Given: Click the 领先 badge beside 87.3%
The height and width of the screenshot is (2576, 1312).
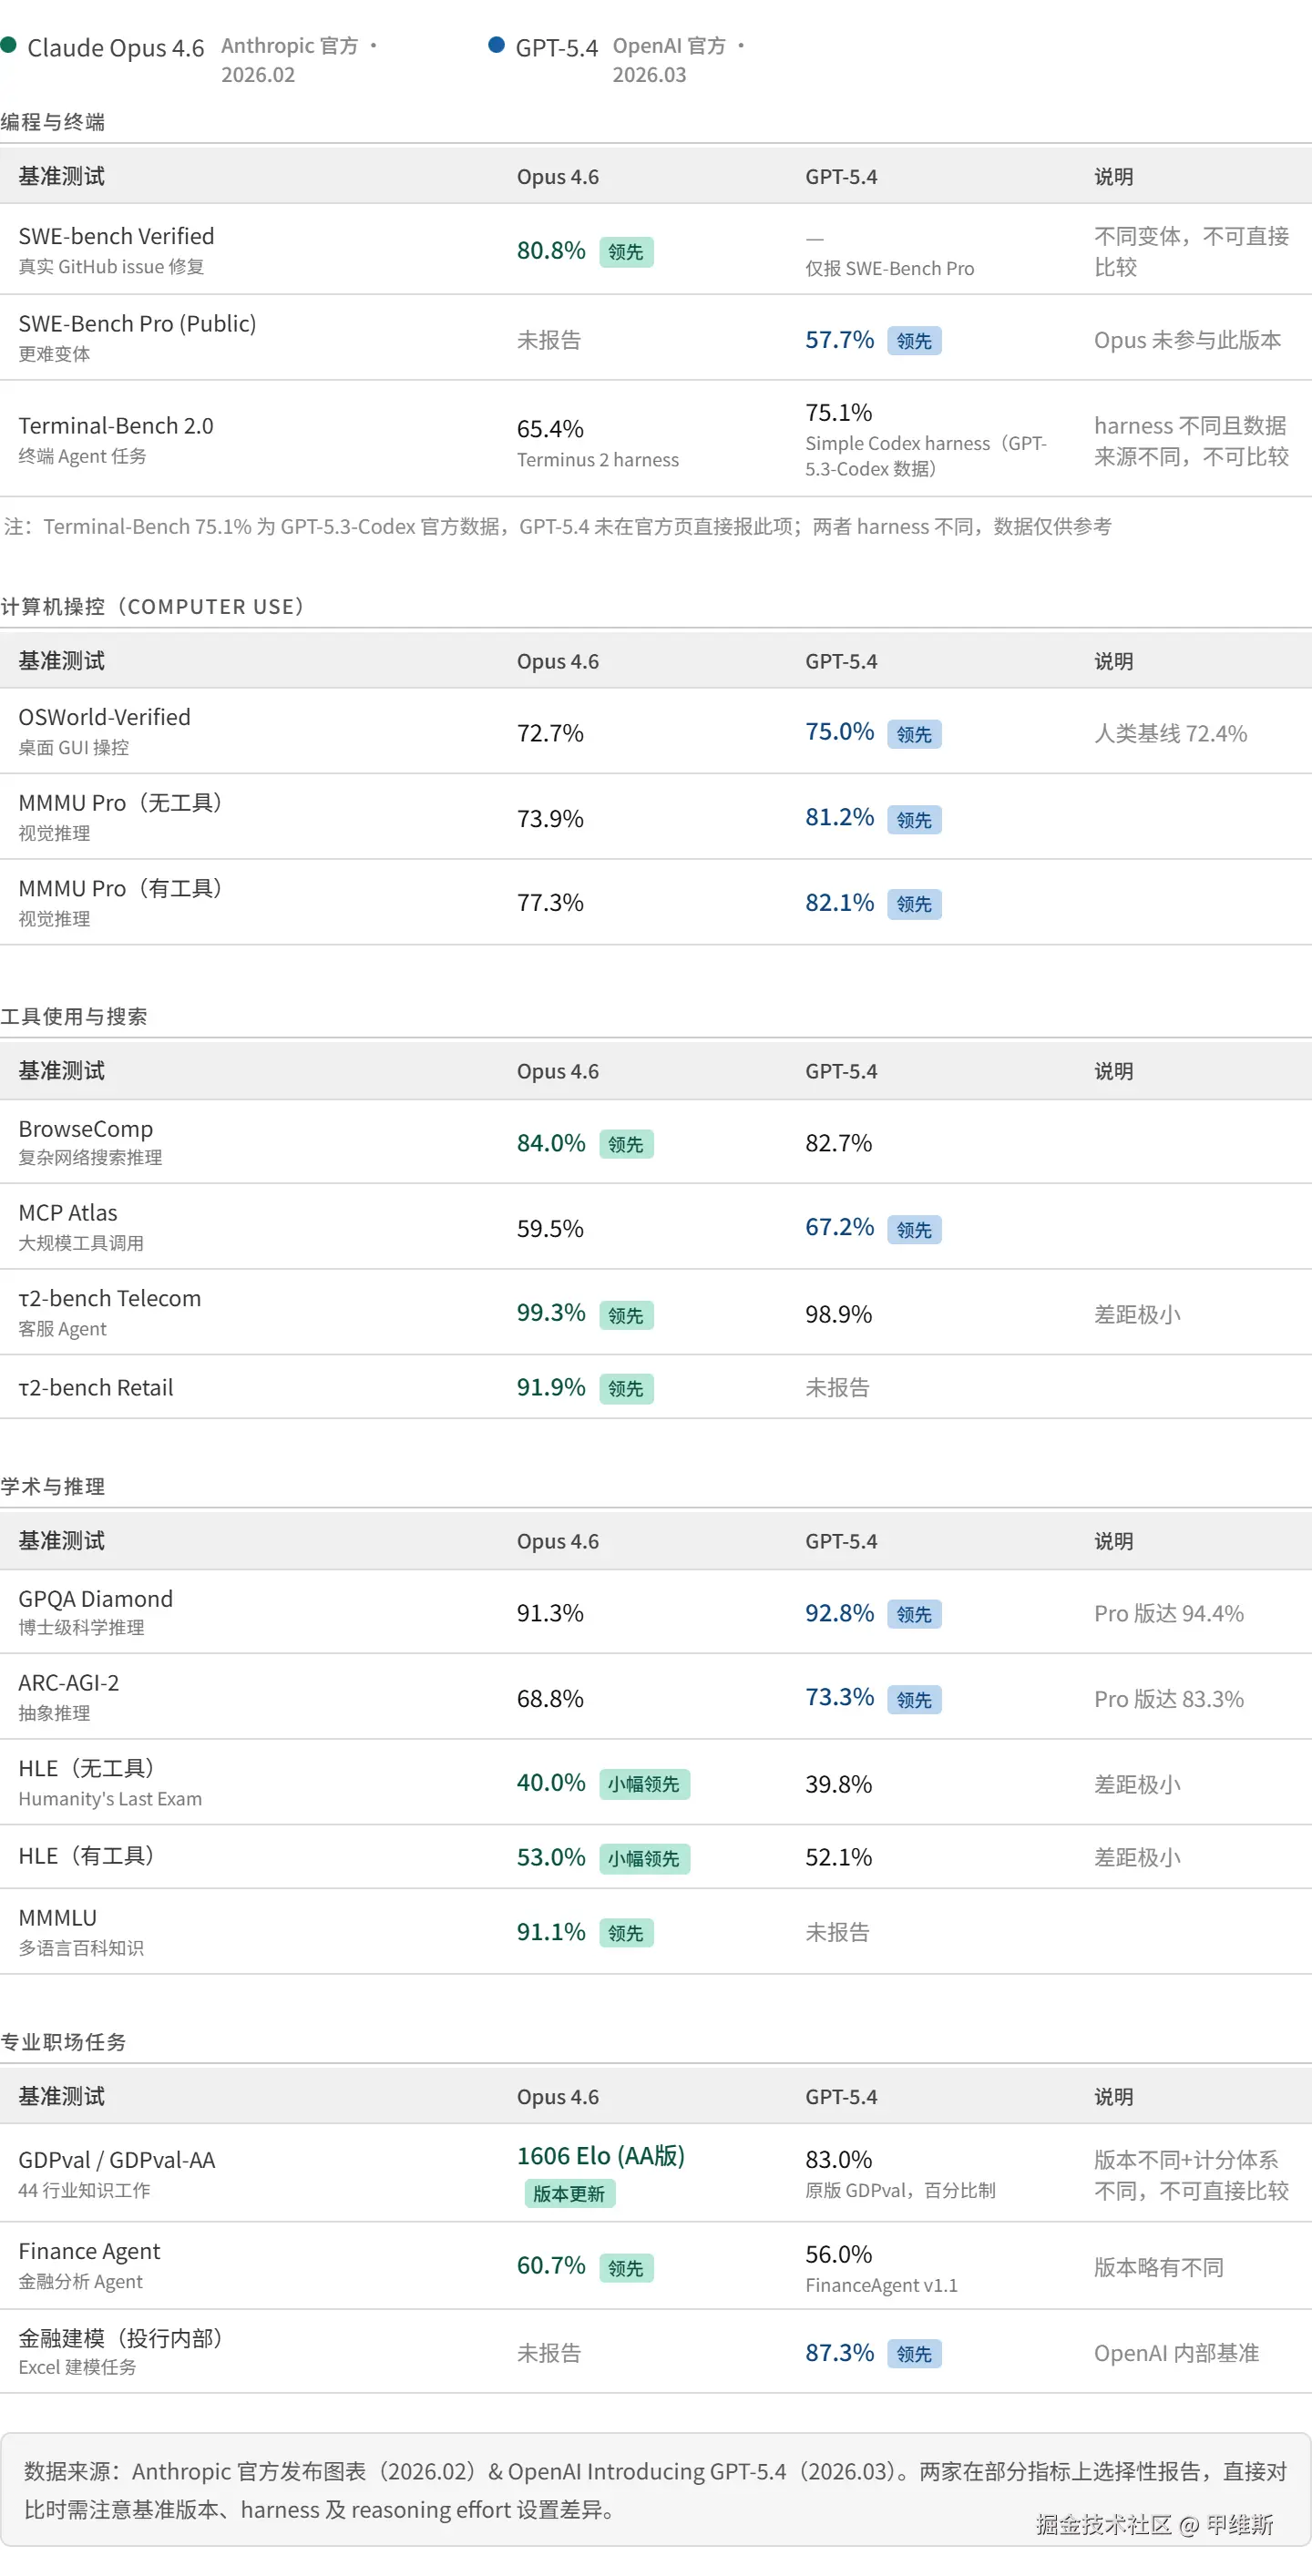Looking at the screenshot, I should tap(914, 2354).
